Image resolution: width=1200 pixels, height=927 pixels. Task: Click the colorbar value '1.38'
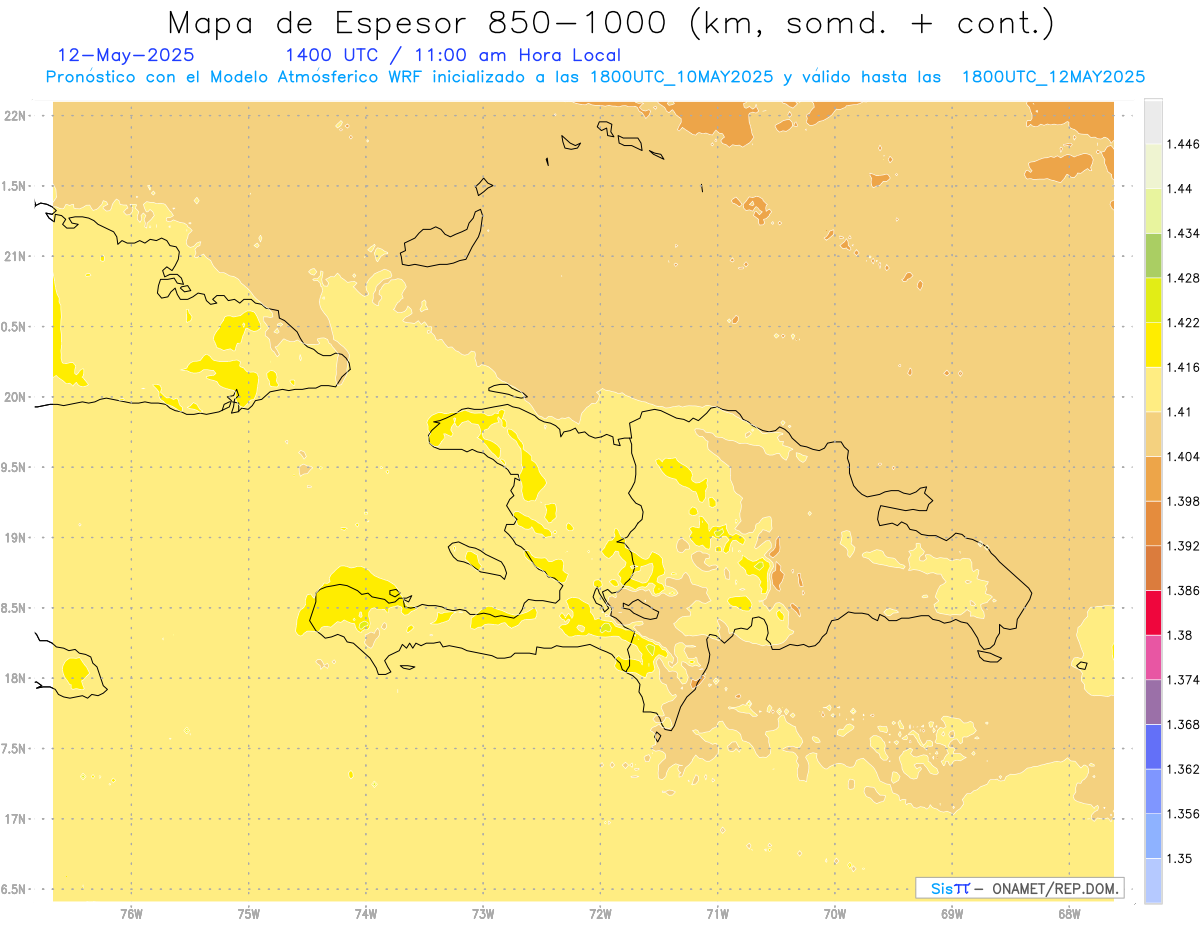1180,635
